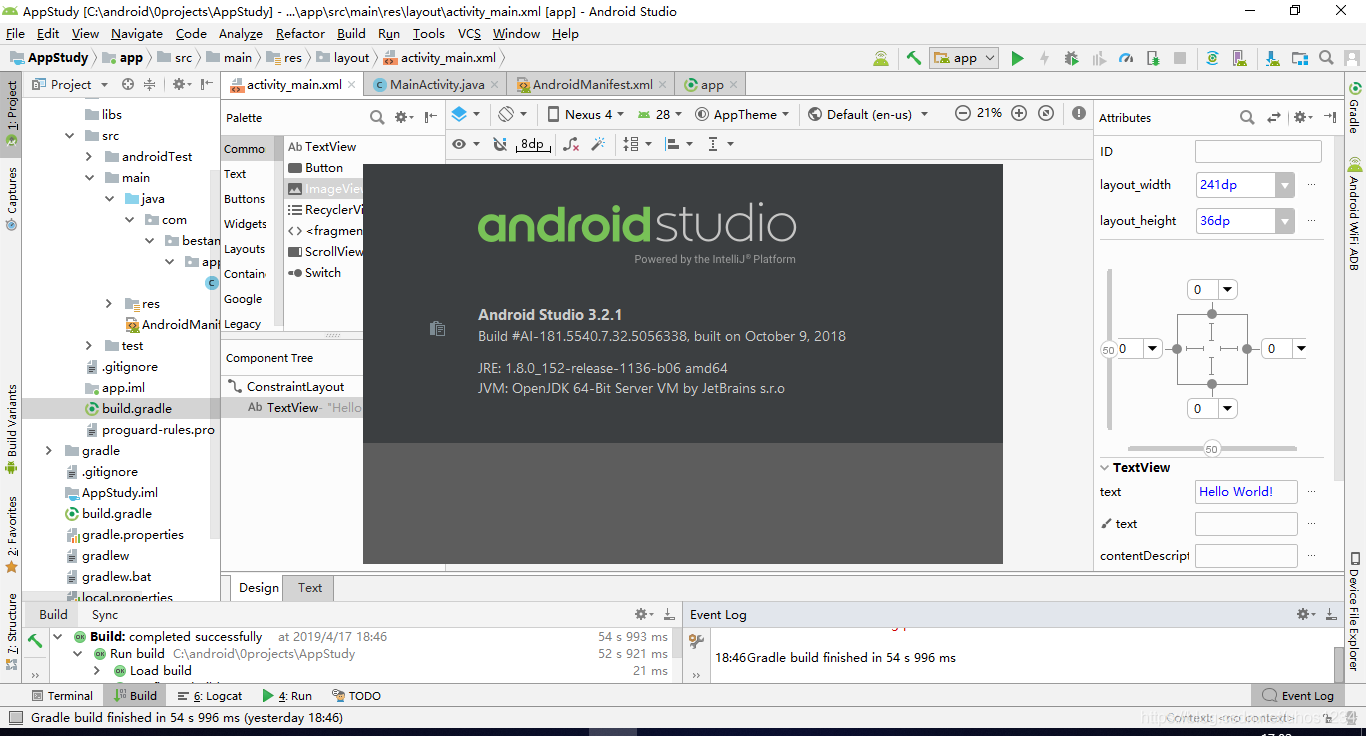Select build.gradle under app in project tree
The image size is (1366, 736).
(137, 408)
